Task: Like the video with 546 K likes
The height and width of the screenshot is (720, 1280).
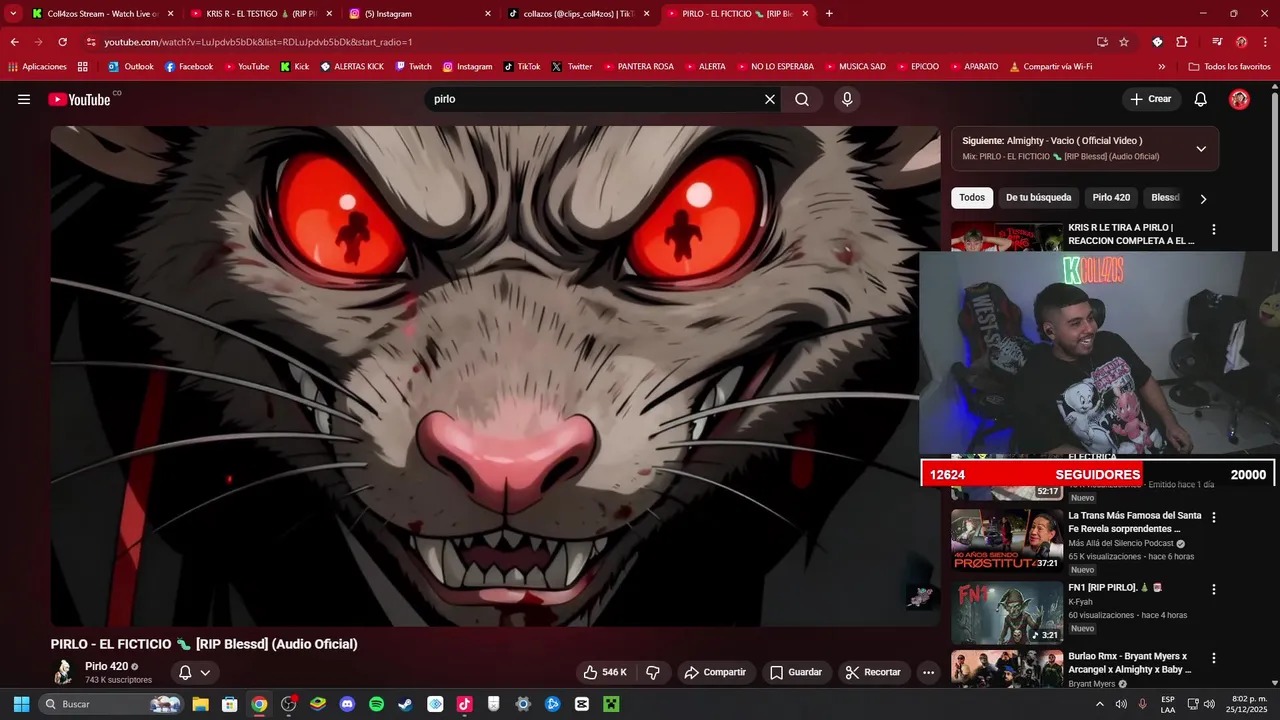Action: point(605,672)
